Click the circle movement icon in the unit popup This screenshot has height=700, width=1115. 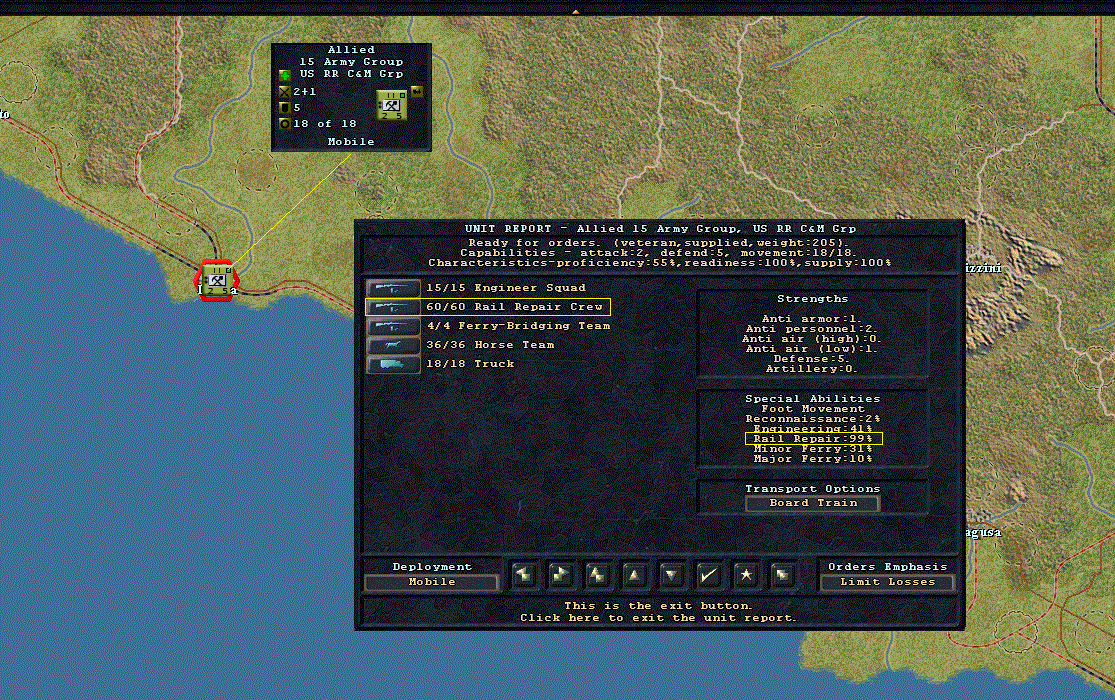pos(284,124)
